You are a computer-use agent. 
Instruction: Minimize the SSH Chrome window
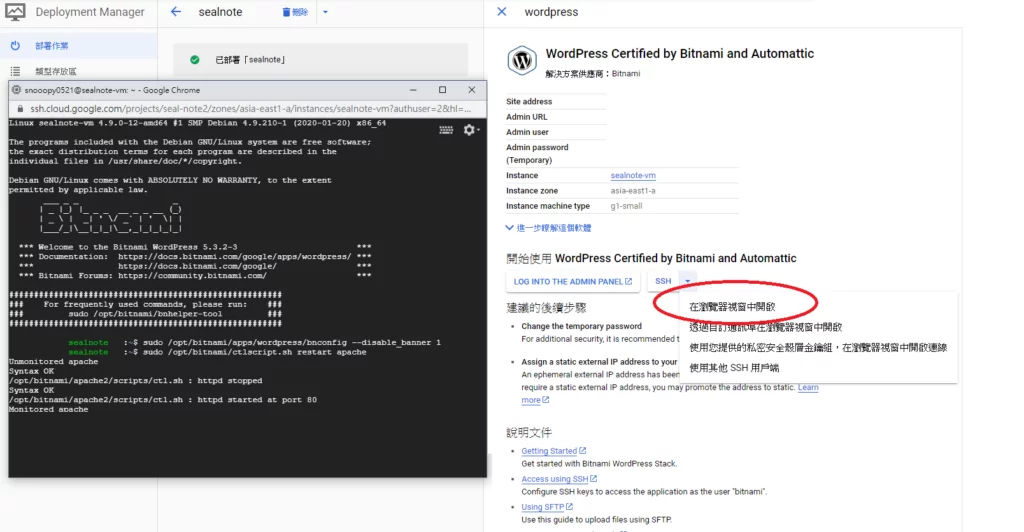tap(413, 90)
